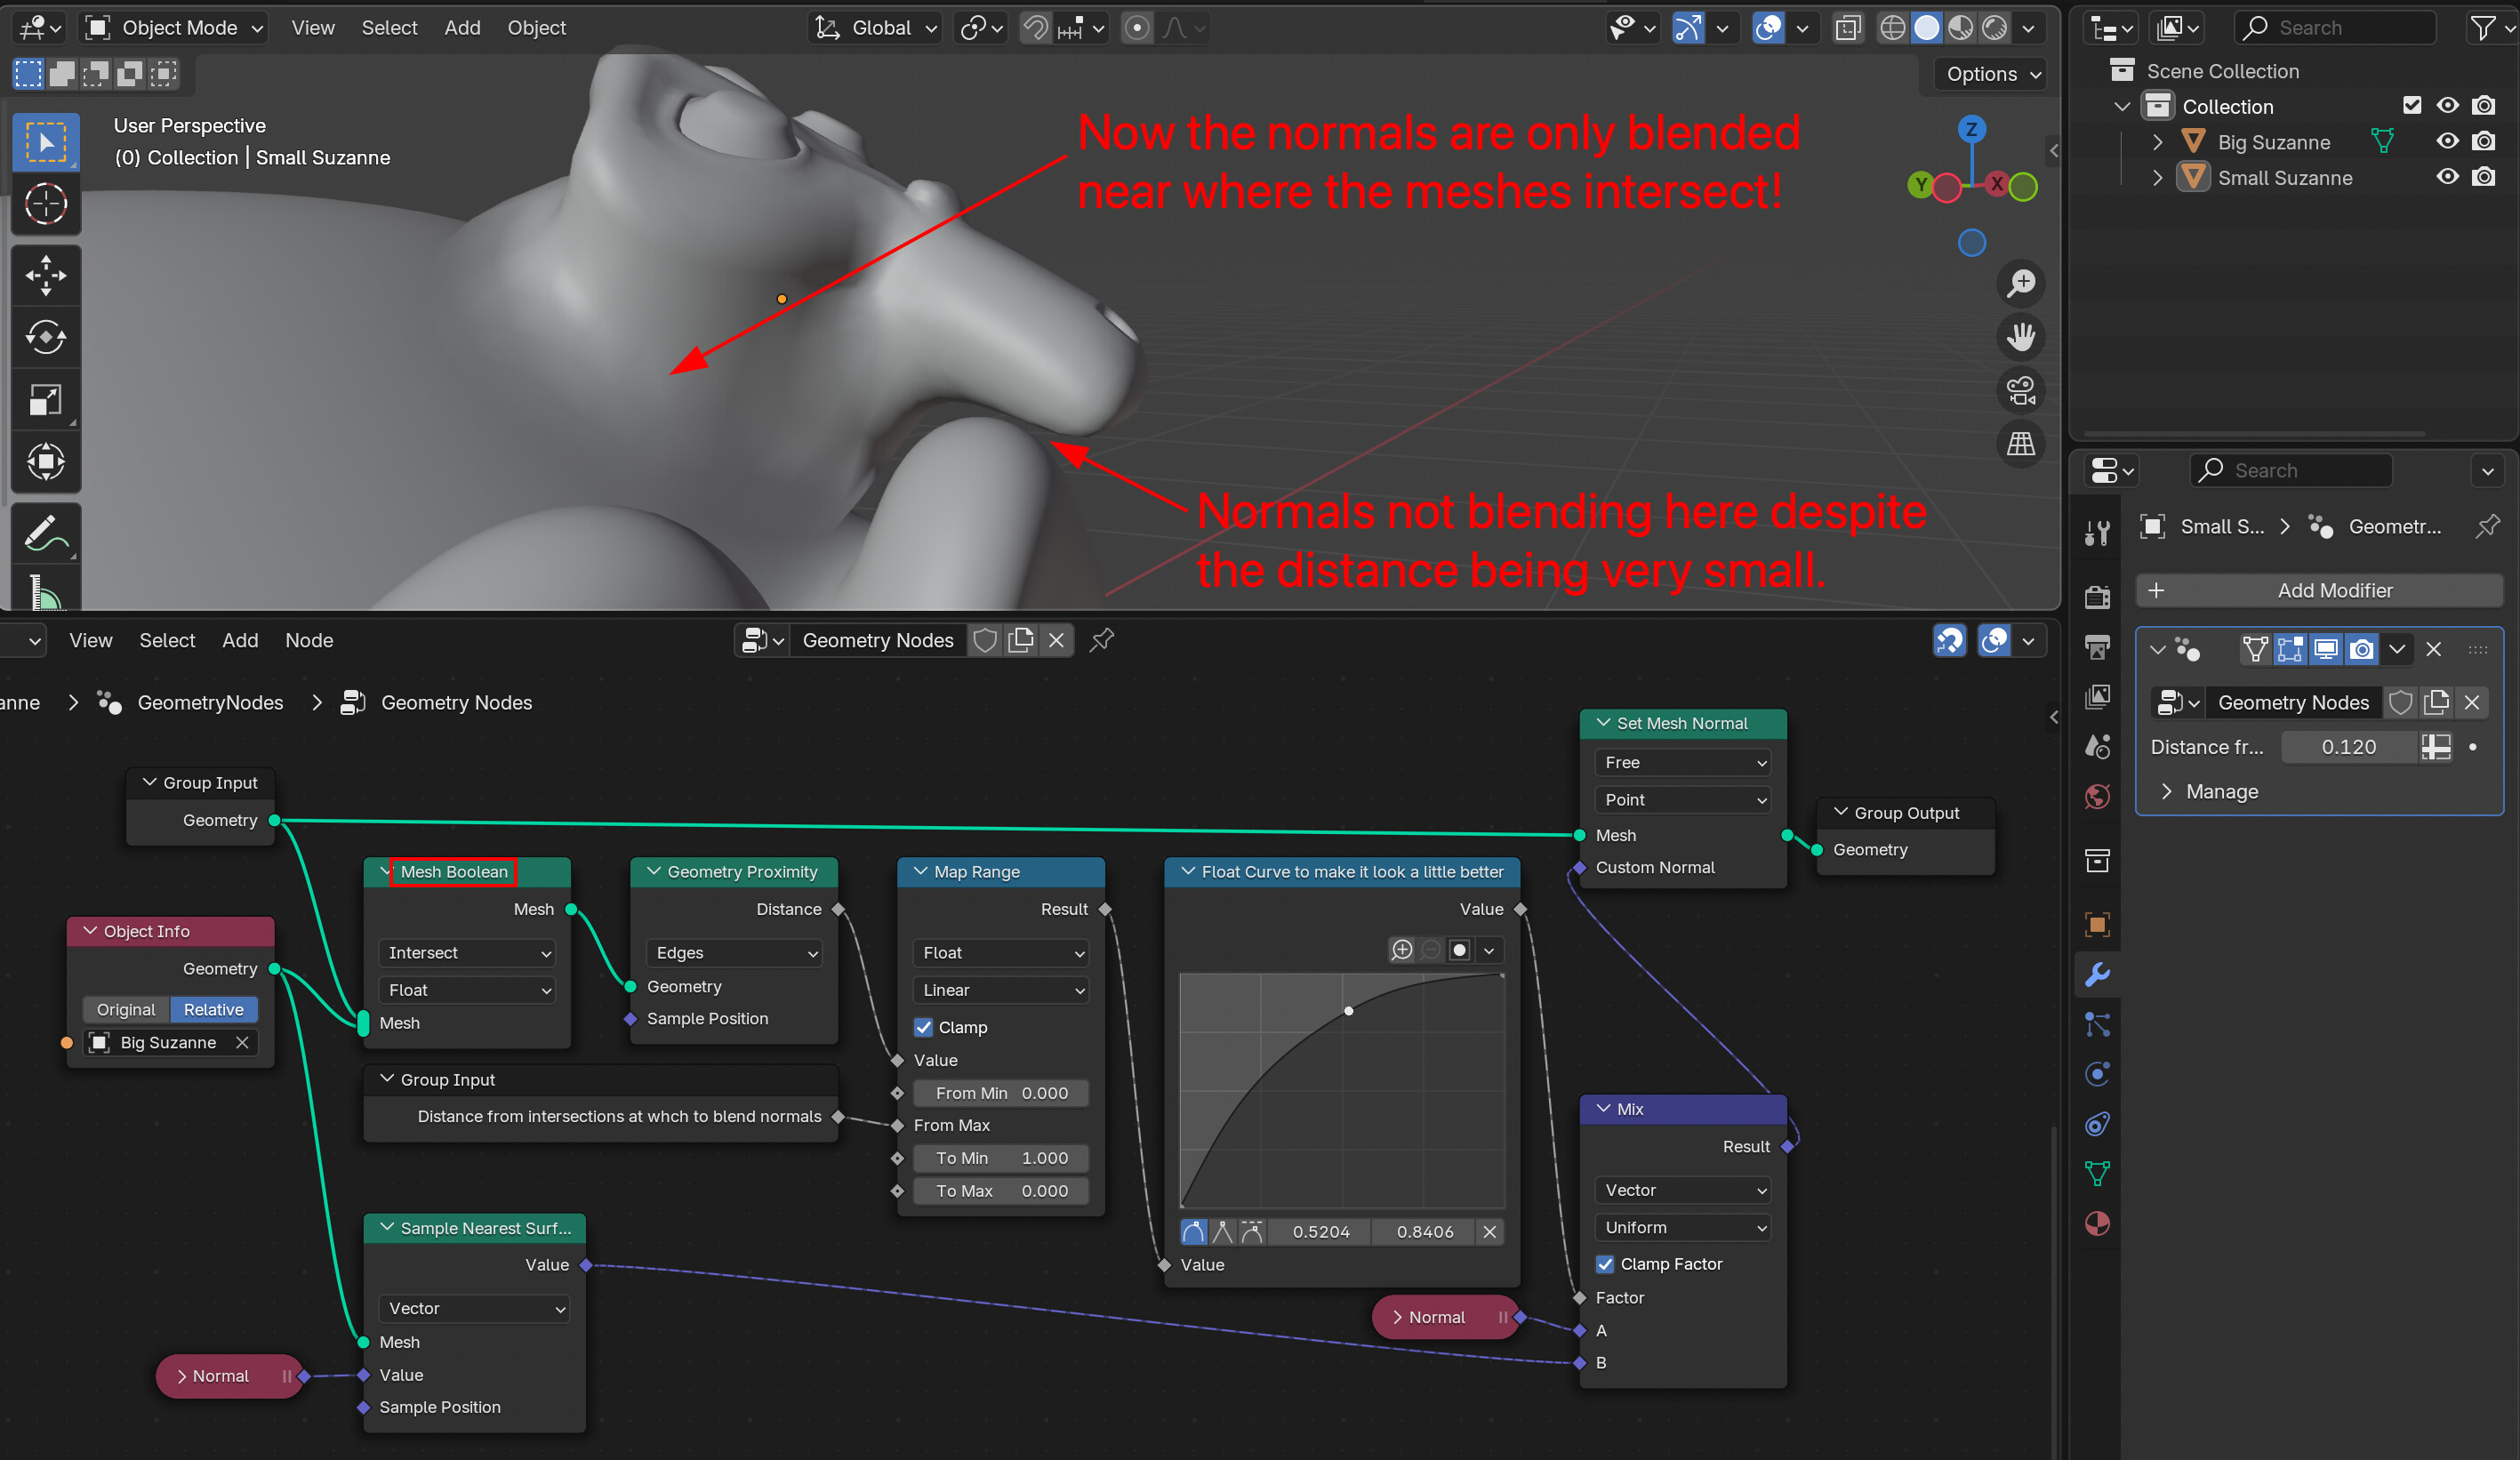
Task: Open the Scene properties tab
Action: (2097, 747)
